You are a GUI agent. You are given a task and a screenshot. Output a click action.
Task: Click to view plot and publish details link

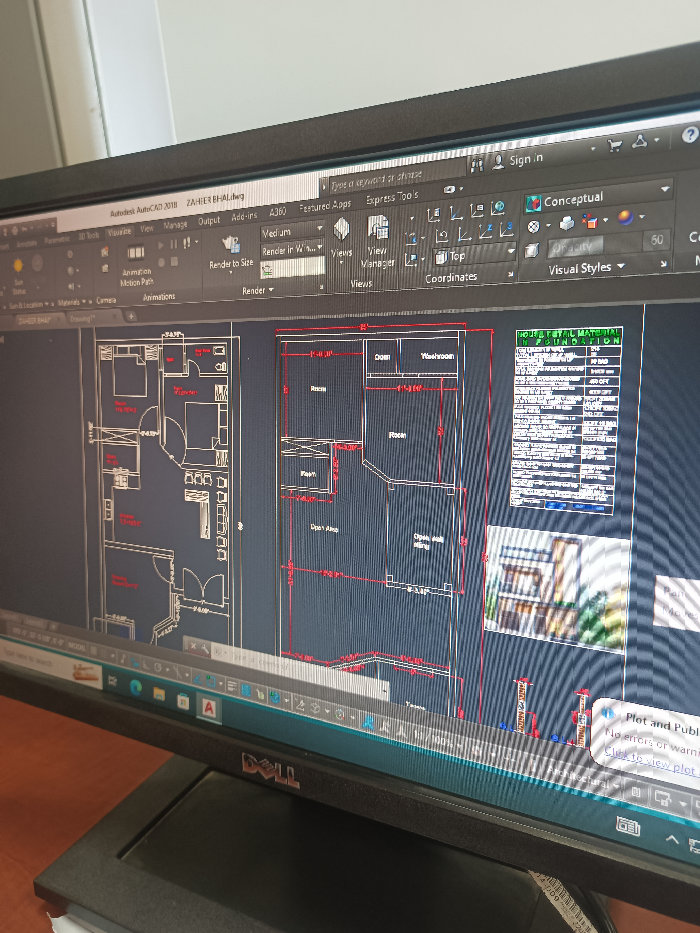coord(651,762)
